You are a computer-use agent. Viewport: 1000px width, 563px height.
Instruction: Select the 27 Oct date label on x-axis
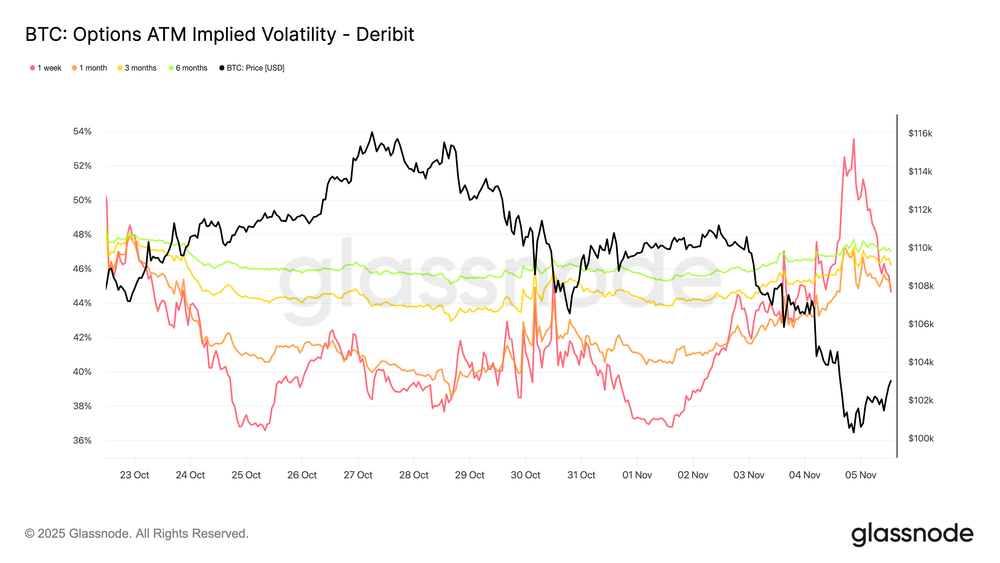point(358,475)
